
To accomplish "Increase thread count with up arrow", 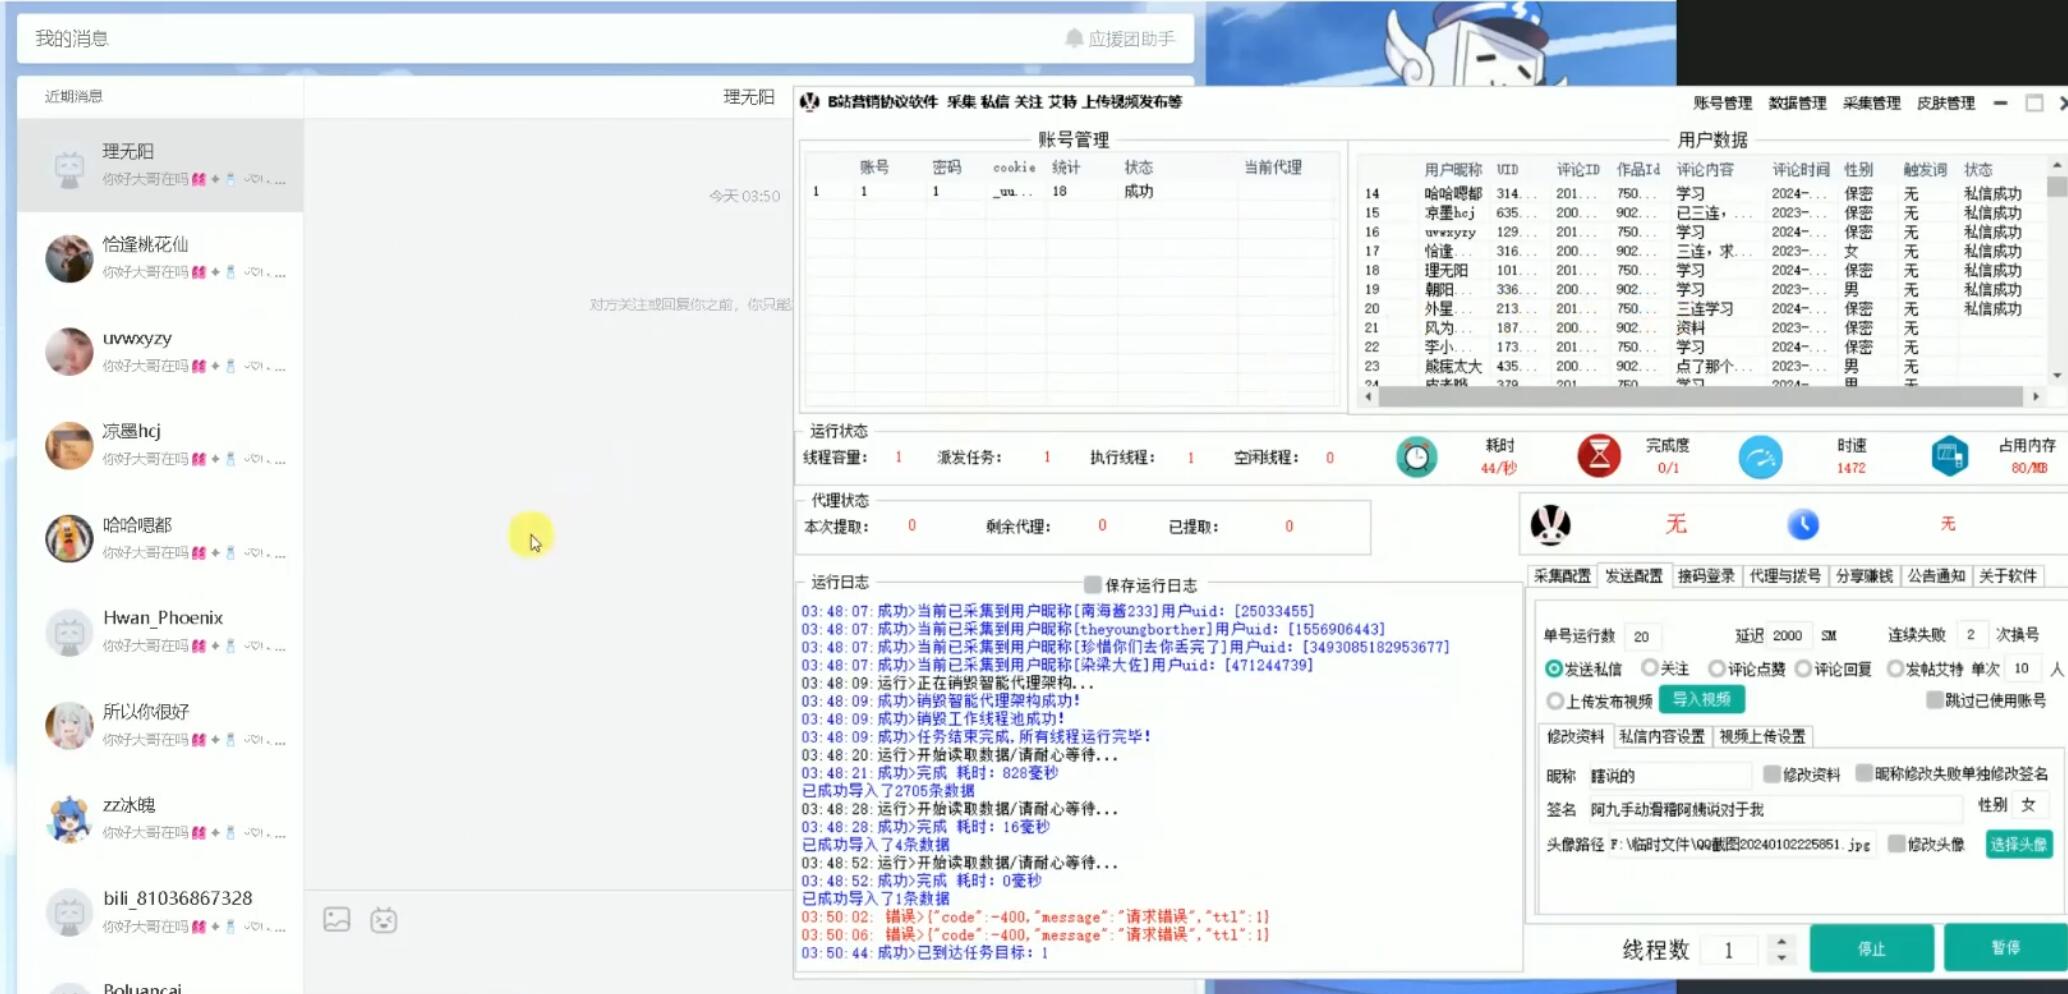I will point(1781,940).
